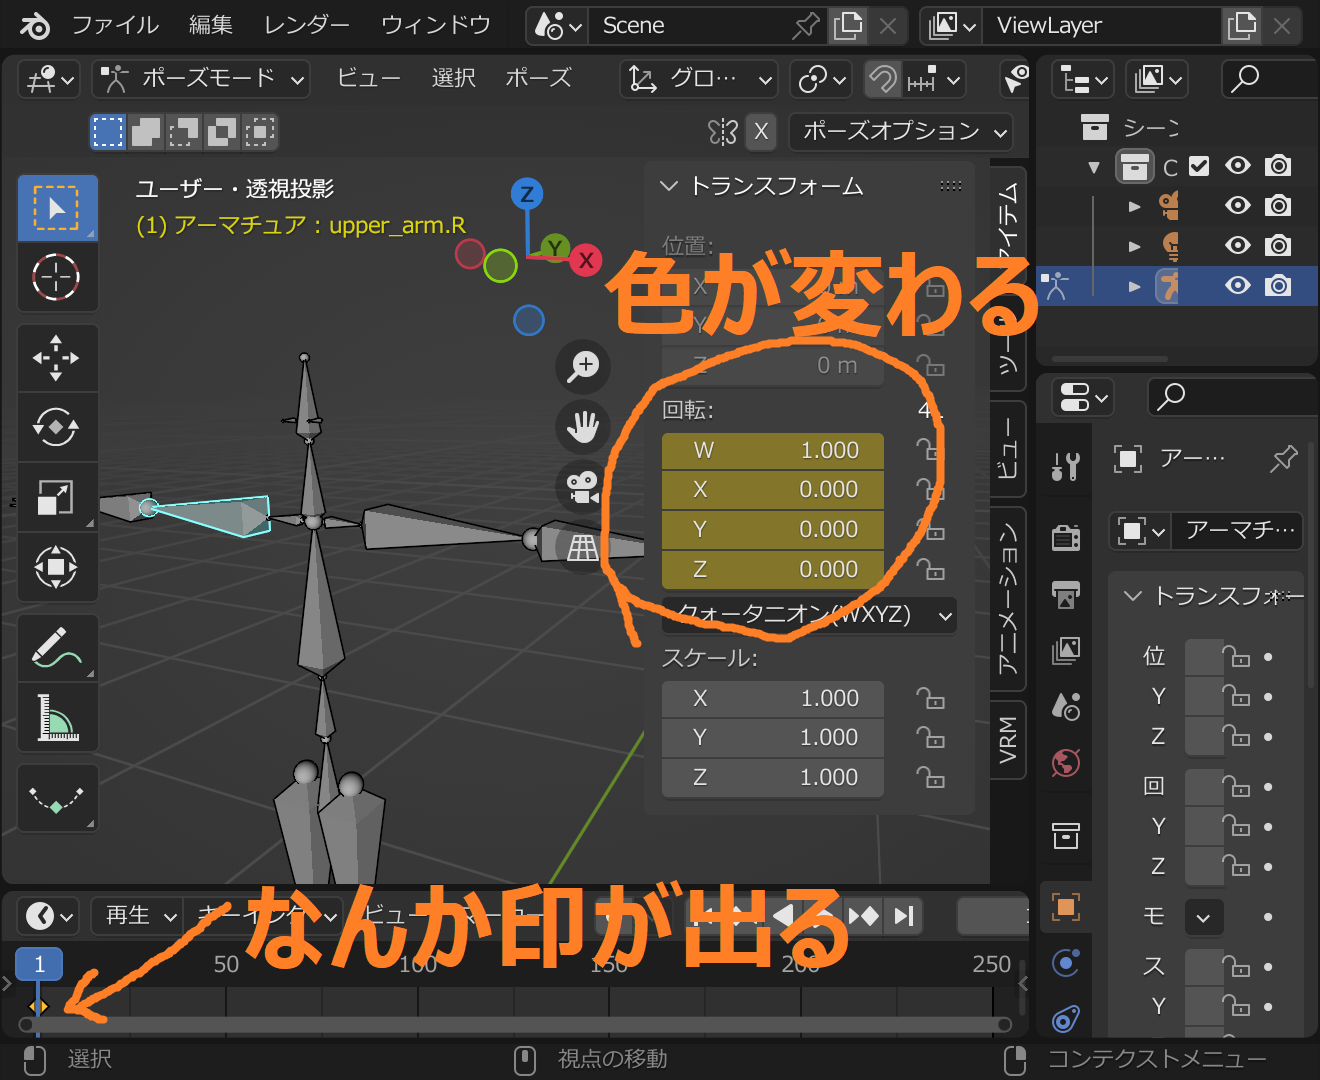Select the Measure ruler tool
Screen dimensions: 1320x1080
point(57,717)
